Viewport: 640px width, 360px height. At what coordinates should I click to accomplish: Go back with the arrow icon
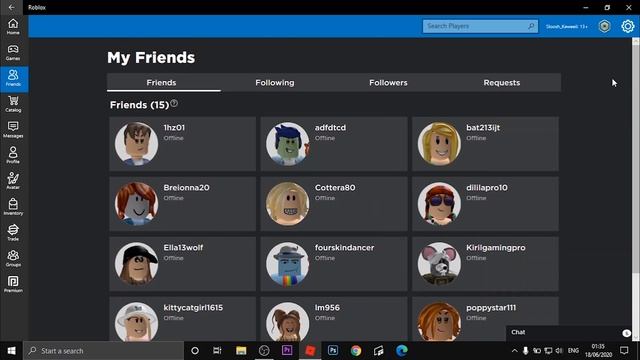click(11, 7)
